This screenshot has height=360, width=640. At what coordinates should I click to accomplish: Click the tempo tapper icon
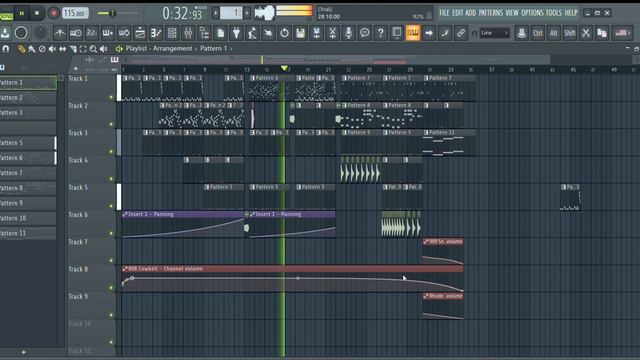click(x=252, y=33)
